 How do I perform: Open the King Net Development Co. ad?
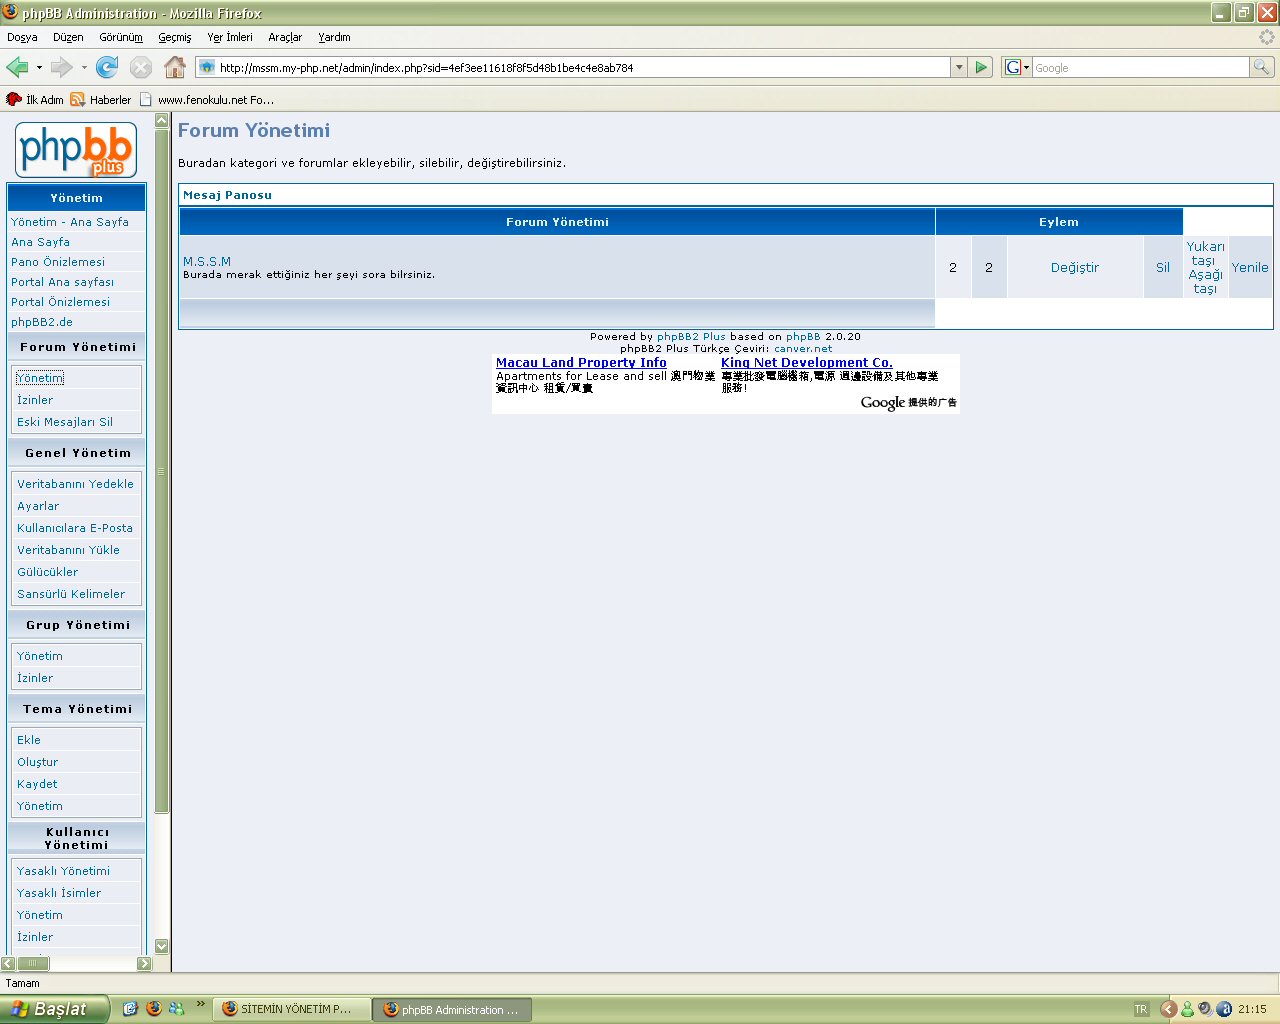click(807, 363)
